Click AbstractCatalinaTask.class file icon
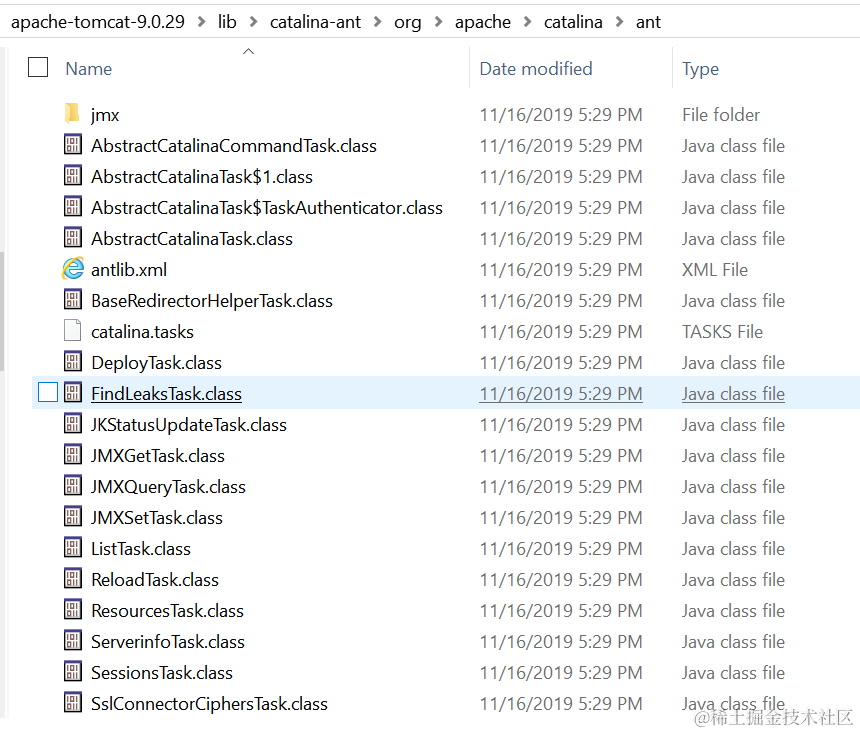The width and height of the screenshot is (860, 734). coord(72,238)
